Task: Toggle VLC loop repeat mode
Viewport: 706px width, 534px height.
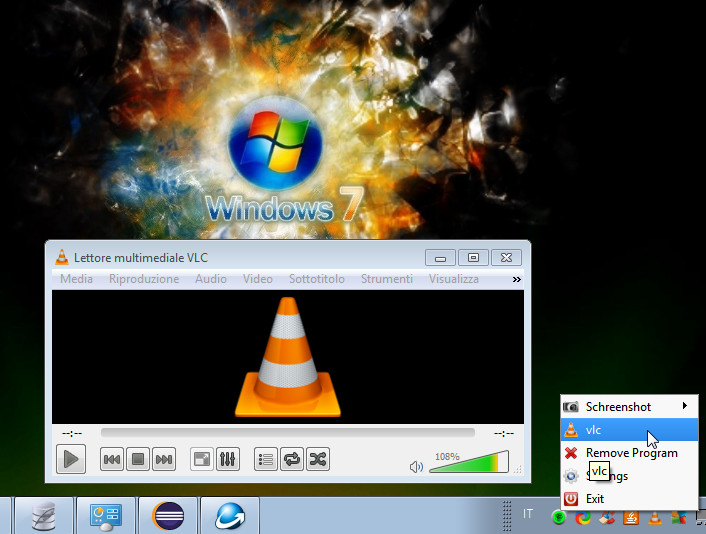Action: (x=292, y=459)
